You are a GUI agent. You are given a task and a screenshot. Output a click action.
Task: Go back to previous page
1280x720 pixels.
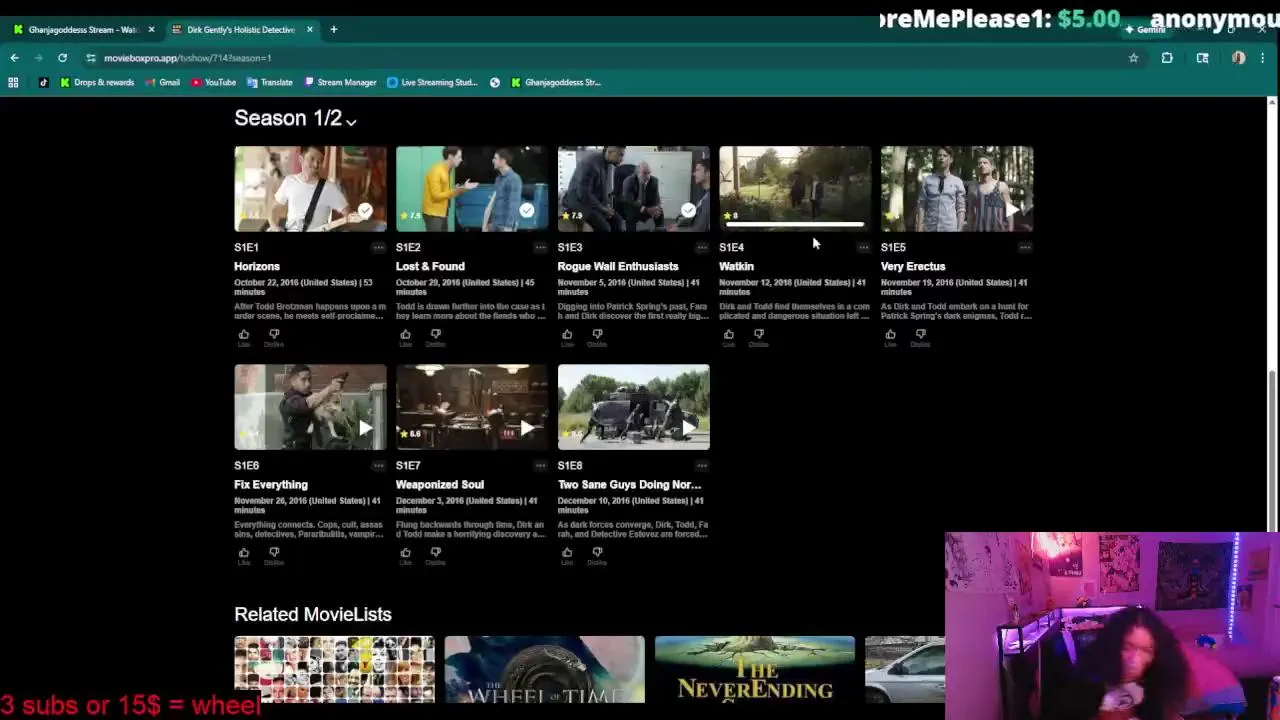click(x=15, y=58)
